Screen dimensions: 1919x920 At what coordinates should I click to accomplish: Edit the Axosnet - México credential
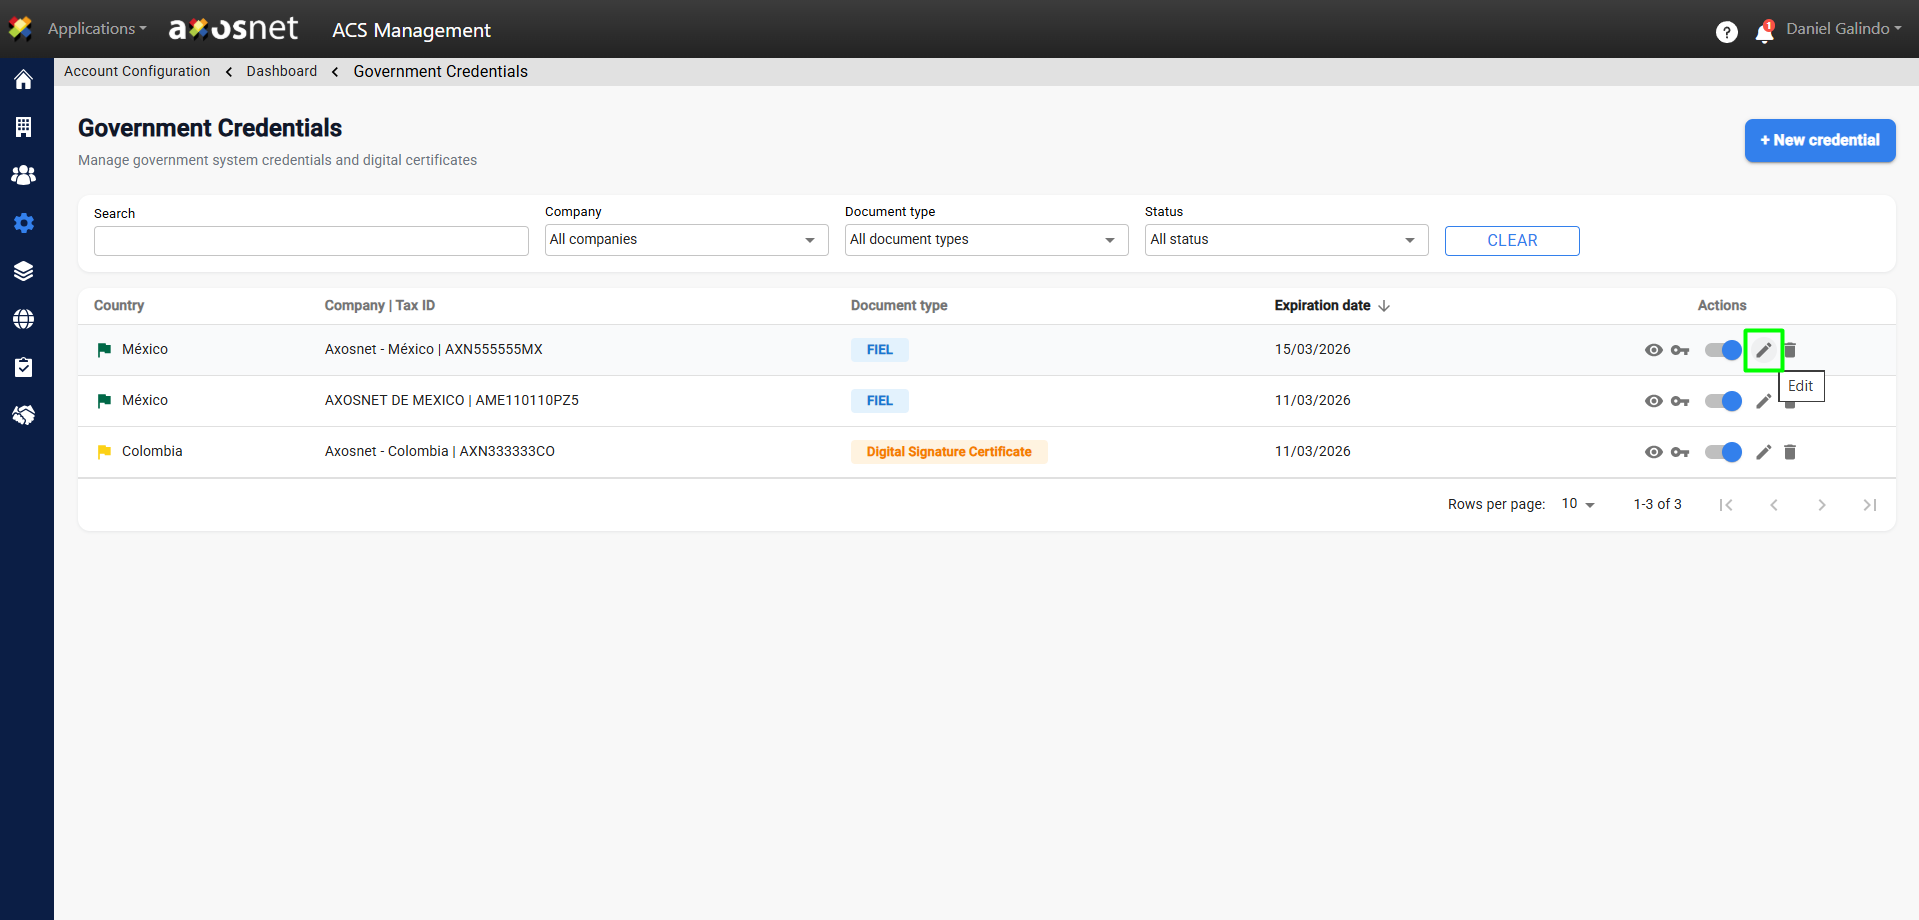1764,350
